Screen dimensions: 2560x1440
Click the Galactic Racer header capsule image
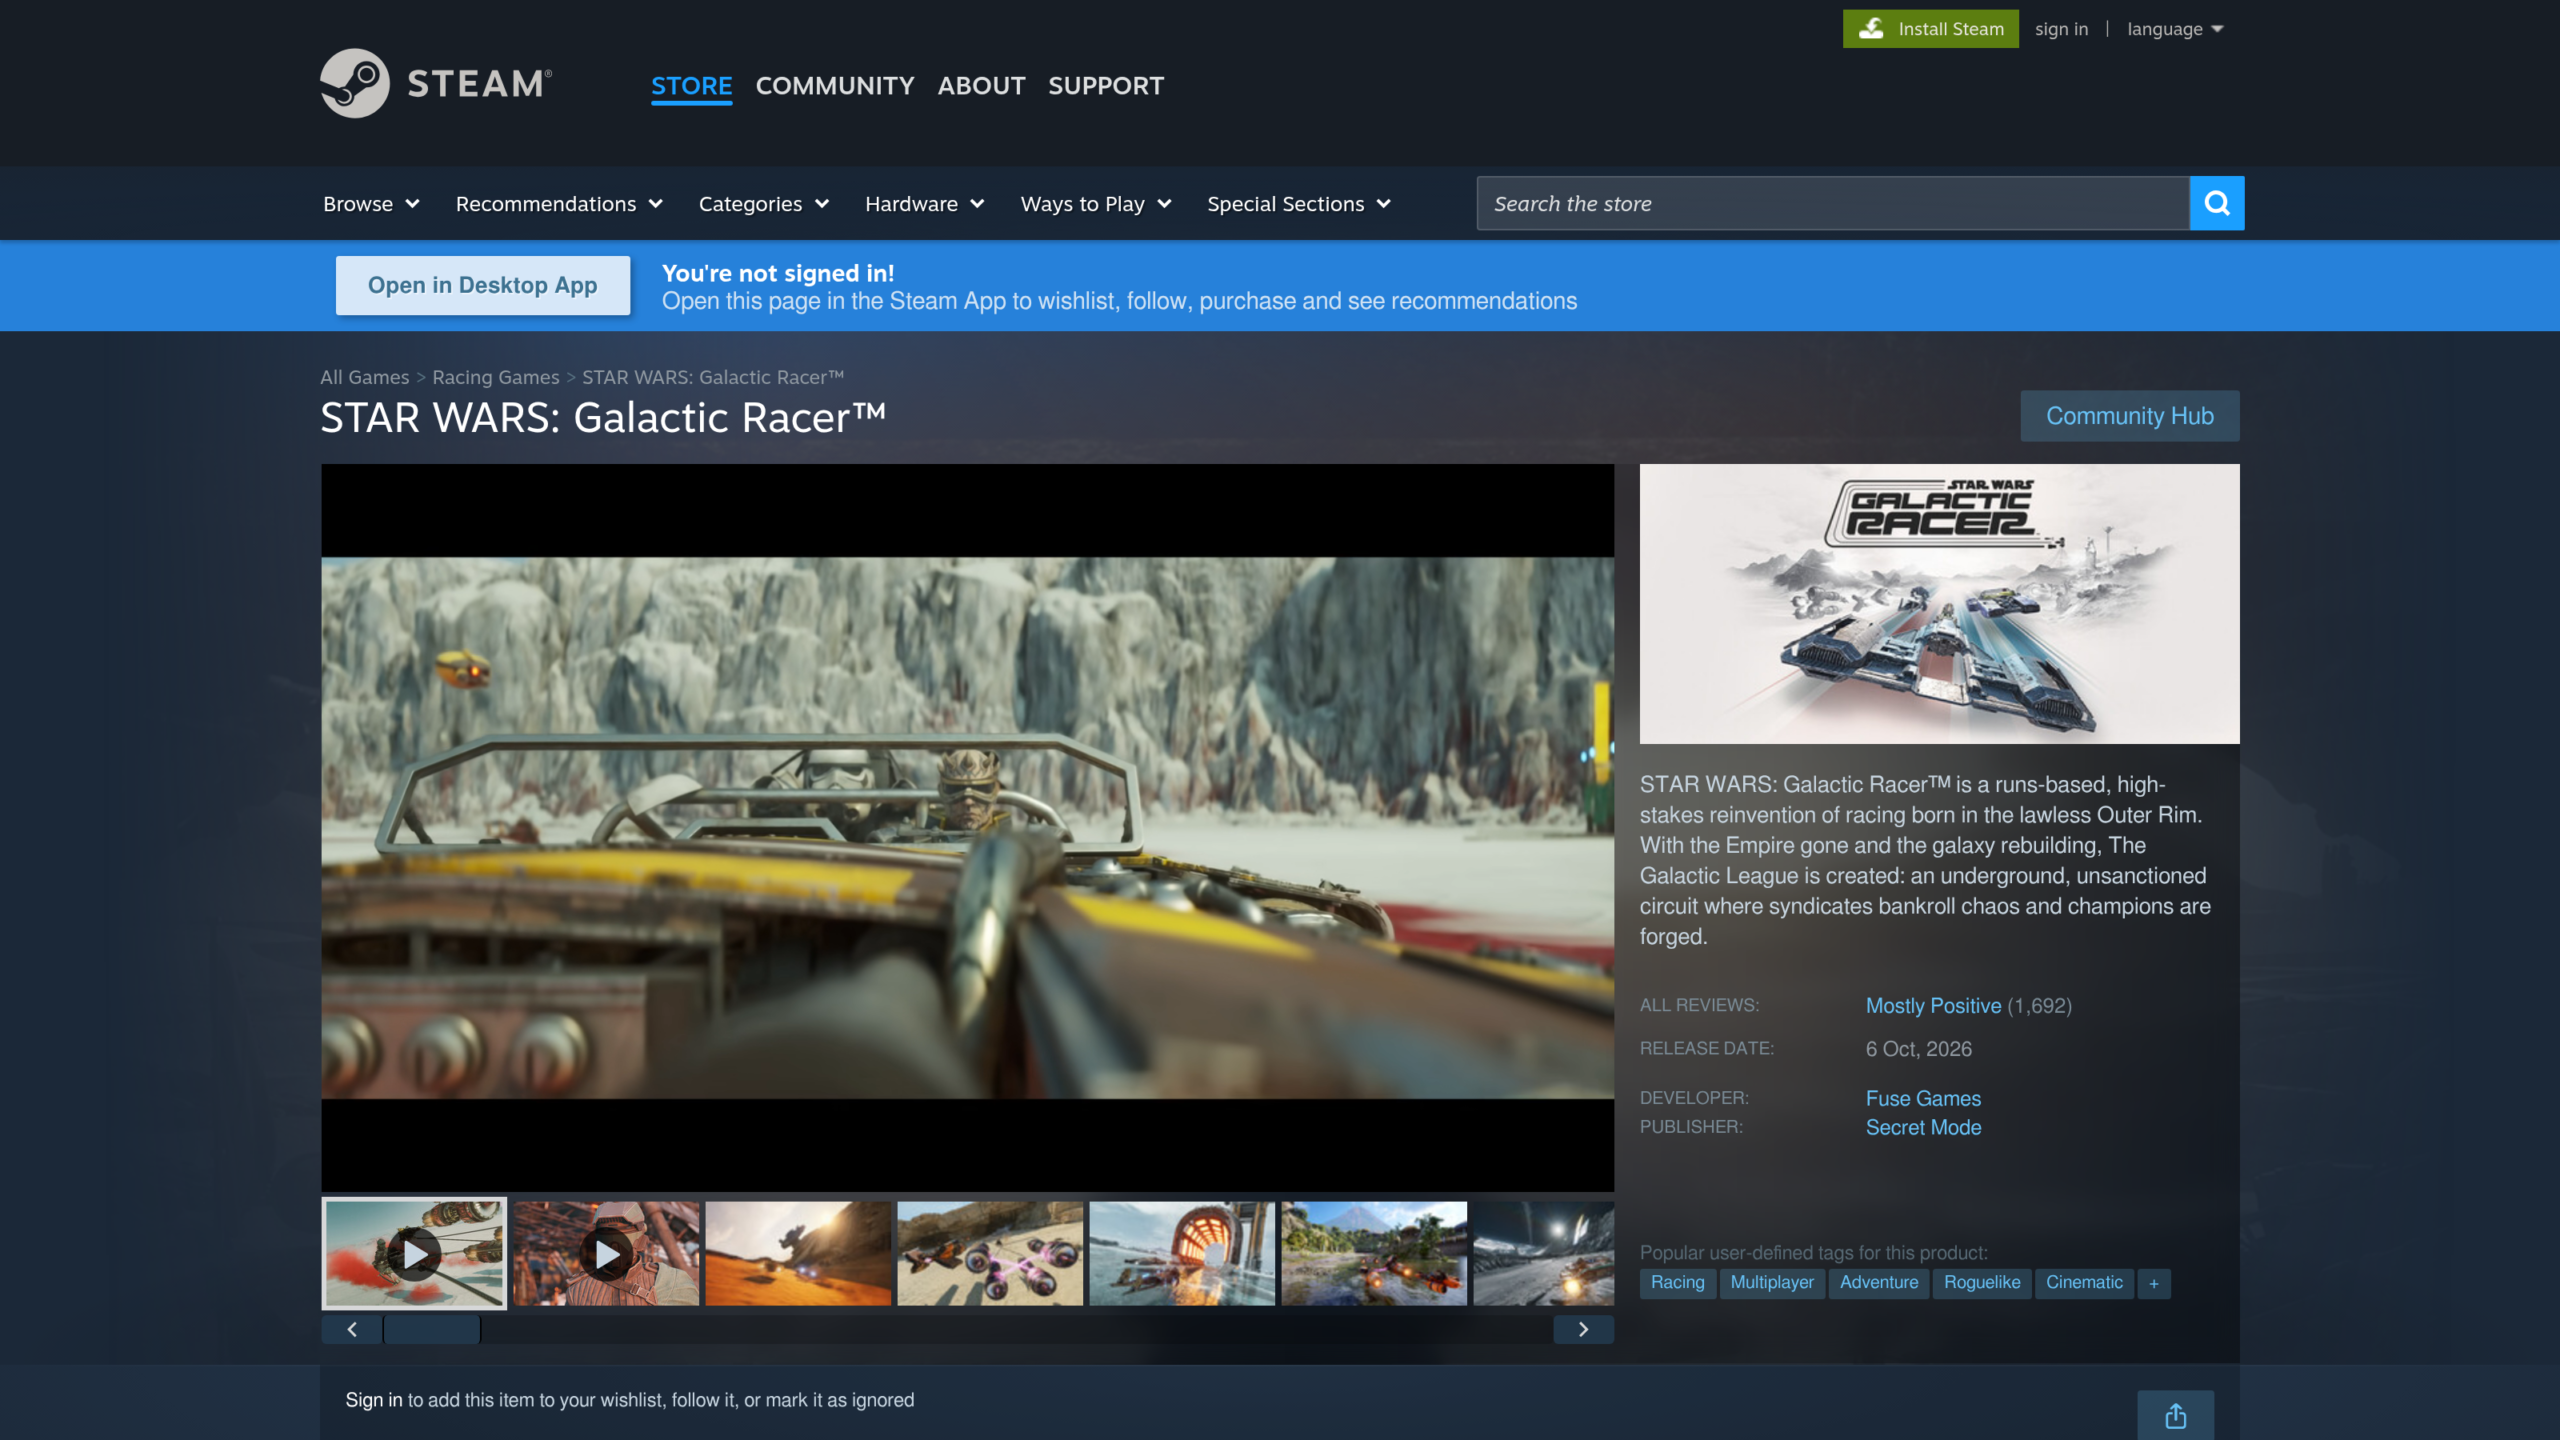point(1939,603)
